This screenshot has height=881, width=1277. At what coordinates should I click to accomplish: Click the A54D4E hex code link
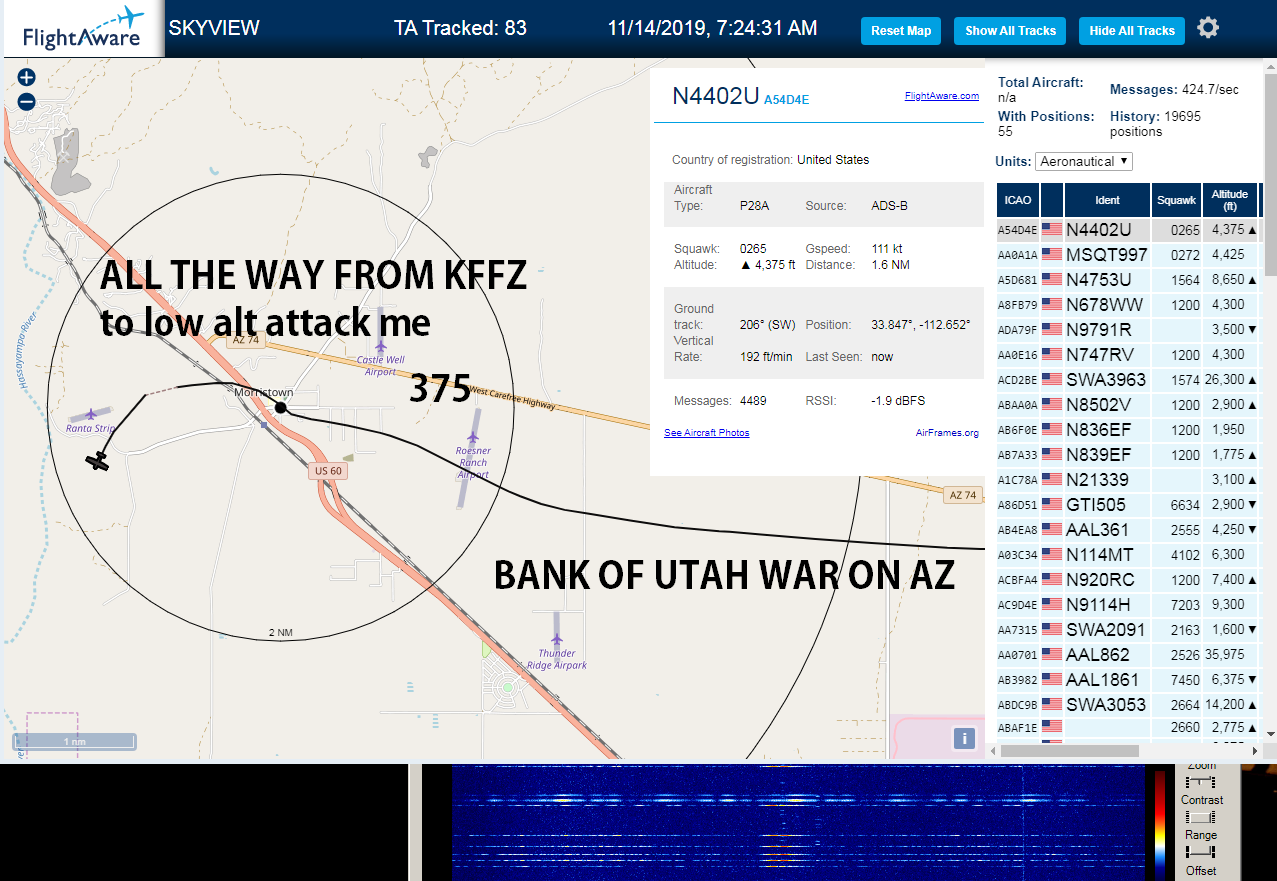click(786, 100)
